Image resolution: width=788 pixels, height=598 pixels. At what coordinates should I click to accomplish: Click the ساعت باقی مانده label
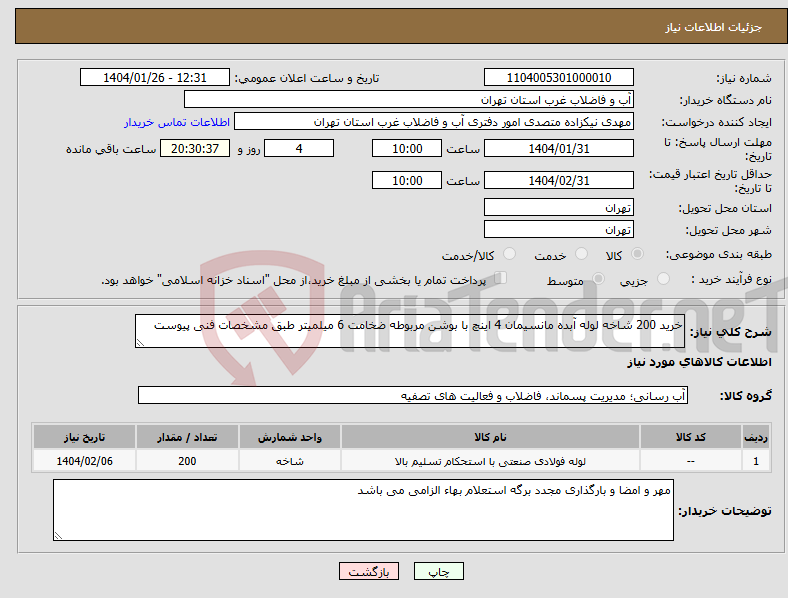tap(111, 149)
